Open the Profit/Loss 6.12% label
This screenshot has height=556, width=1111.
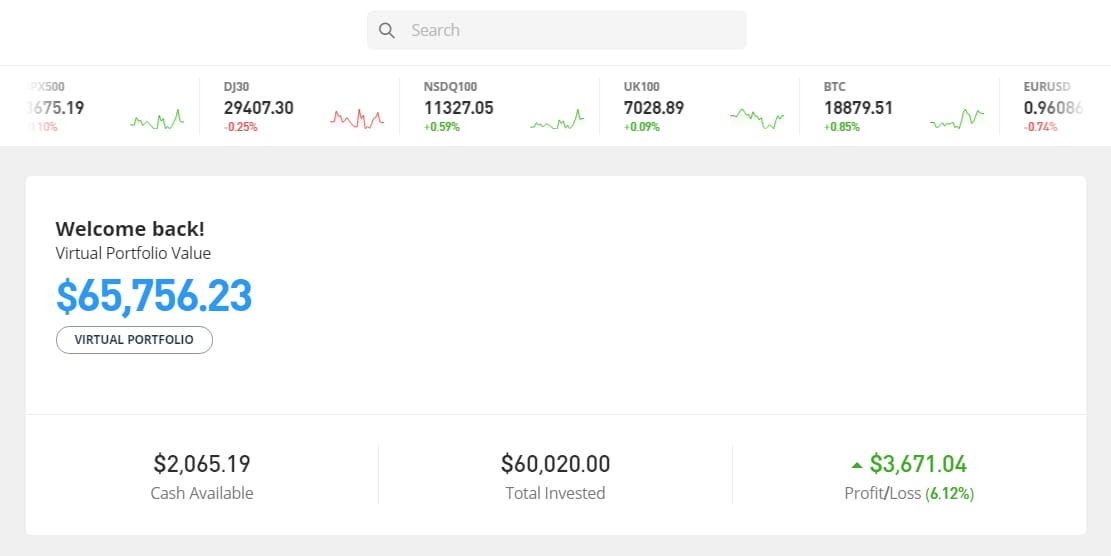click(x=909, y=493)
